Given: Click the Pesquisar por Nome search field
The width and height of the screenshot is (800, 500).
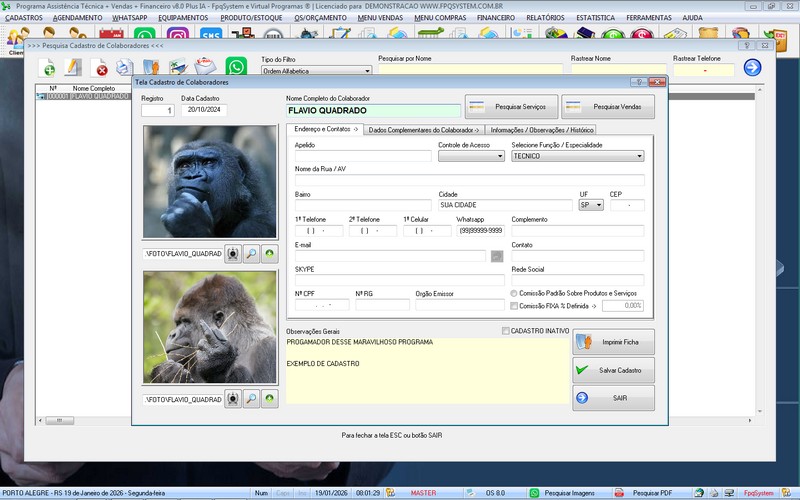Looking at the screenshot, I should click(470, 69).
